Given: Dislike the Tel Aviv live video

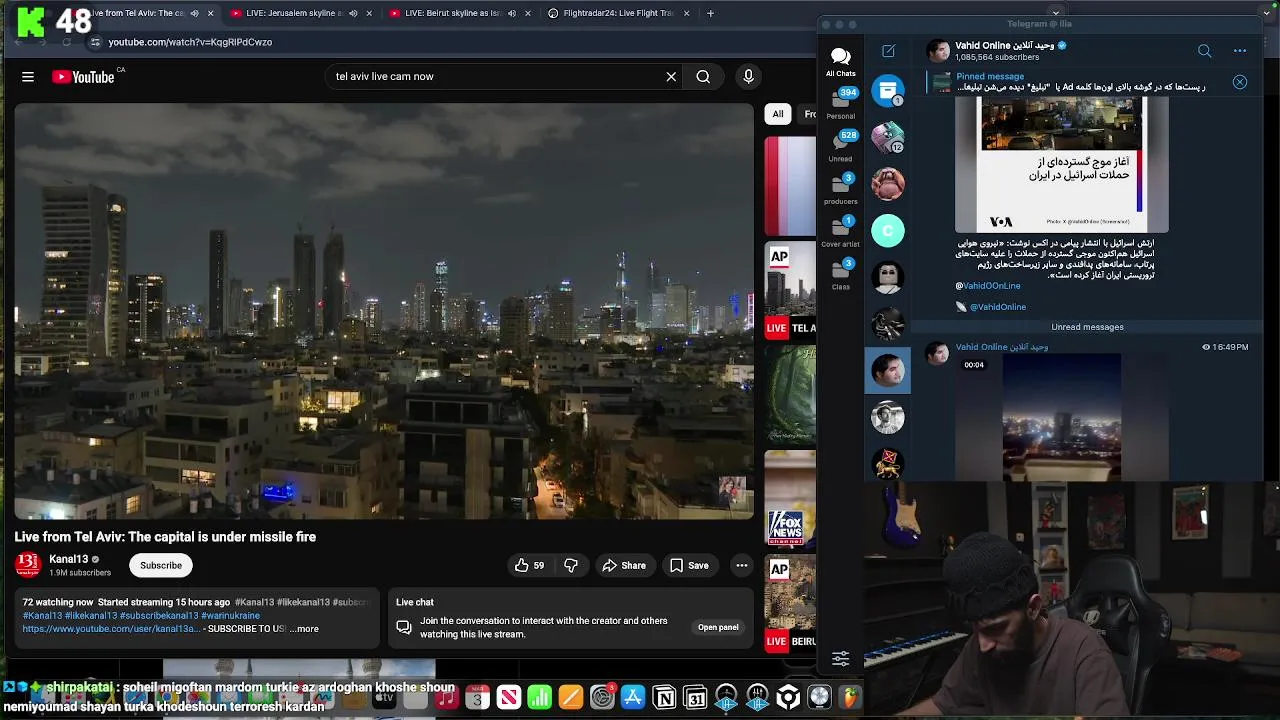Looking at the screenshot, I should pos(571,565).
